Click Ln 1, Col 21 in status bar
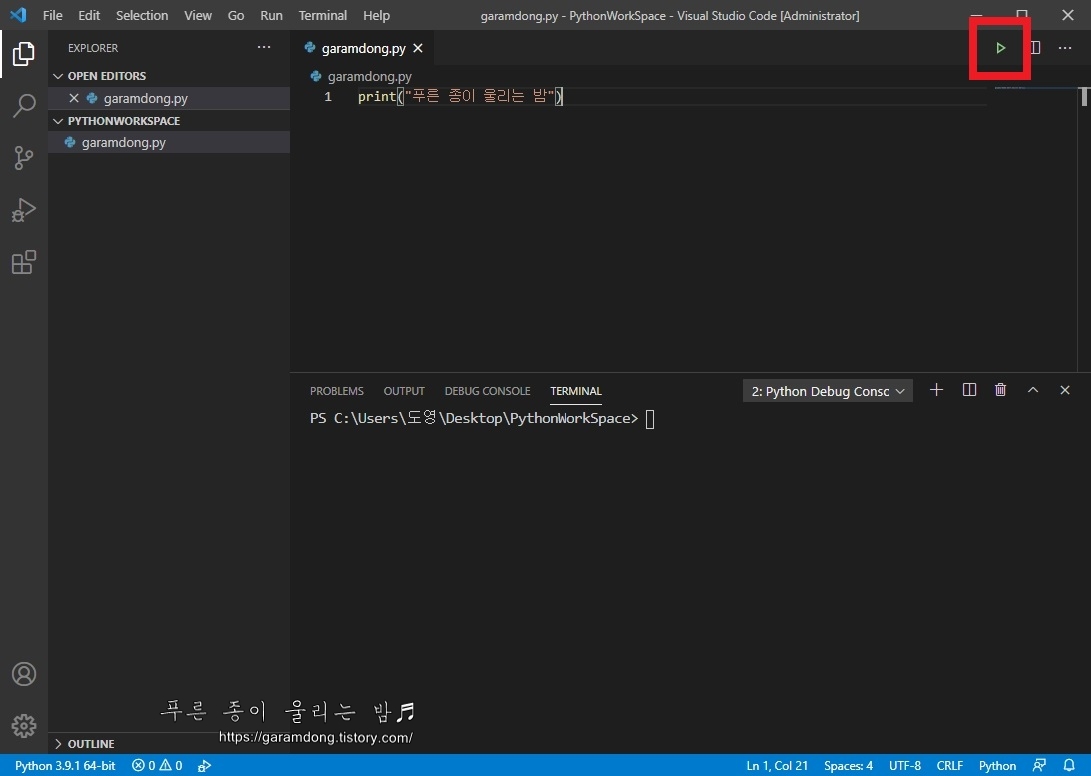This screenshot has width=1091, height=776. point(777,766)
